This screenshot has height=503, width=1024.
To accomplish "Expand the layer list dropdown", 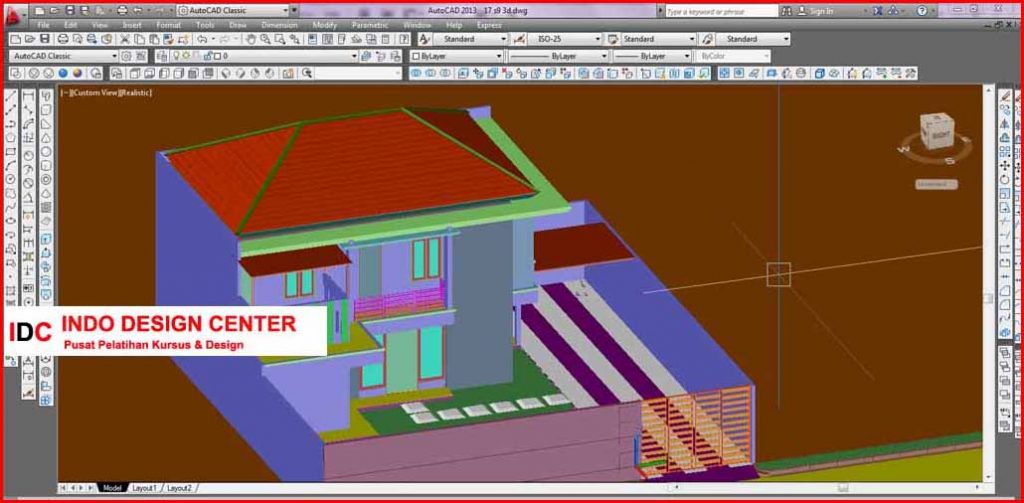I will coord(355,56).
